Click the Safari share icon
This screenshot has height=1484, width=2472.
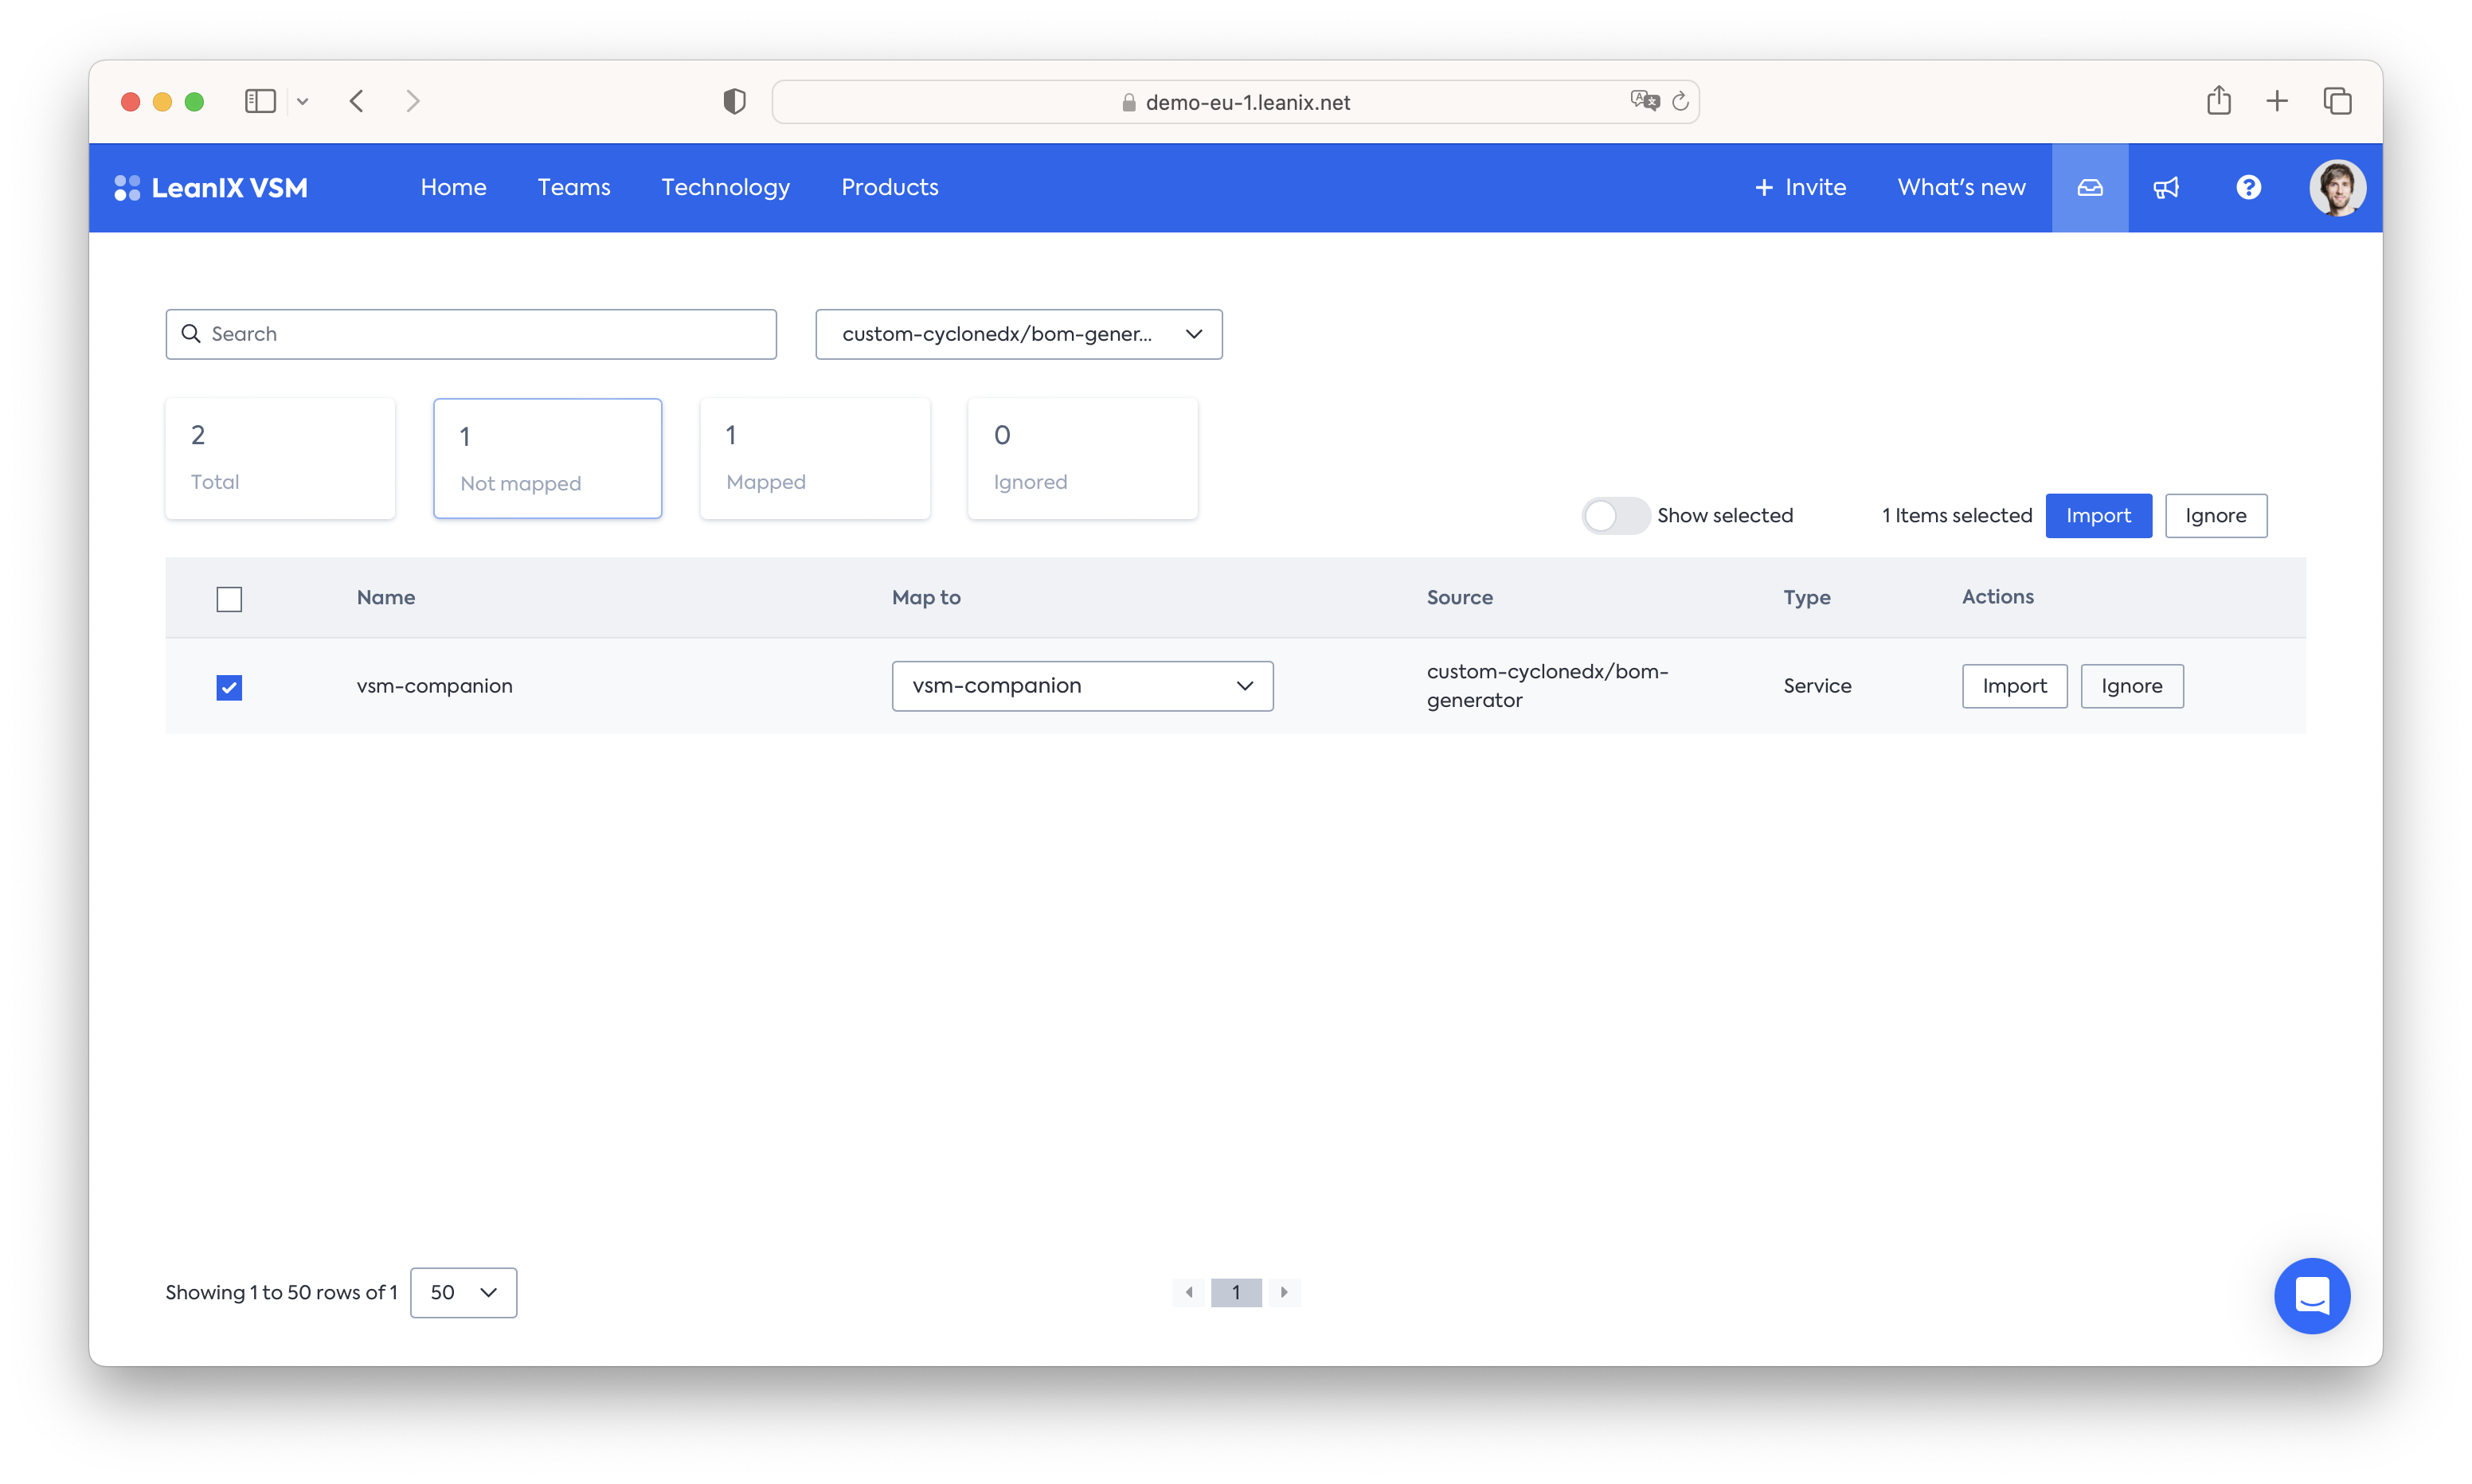coord(2218,101)
